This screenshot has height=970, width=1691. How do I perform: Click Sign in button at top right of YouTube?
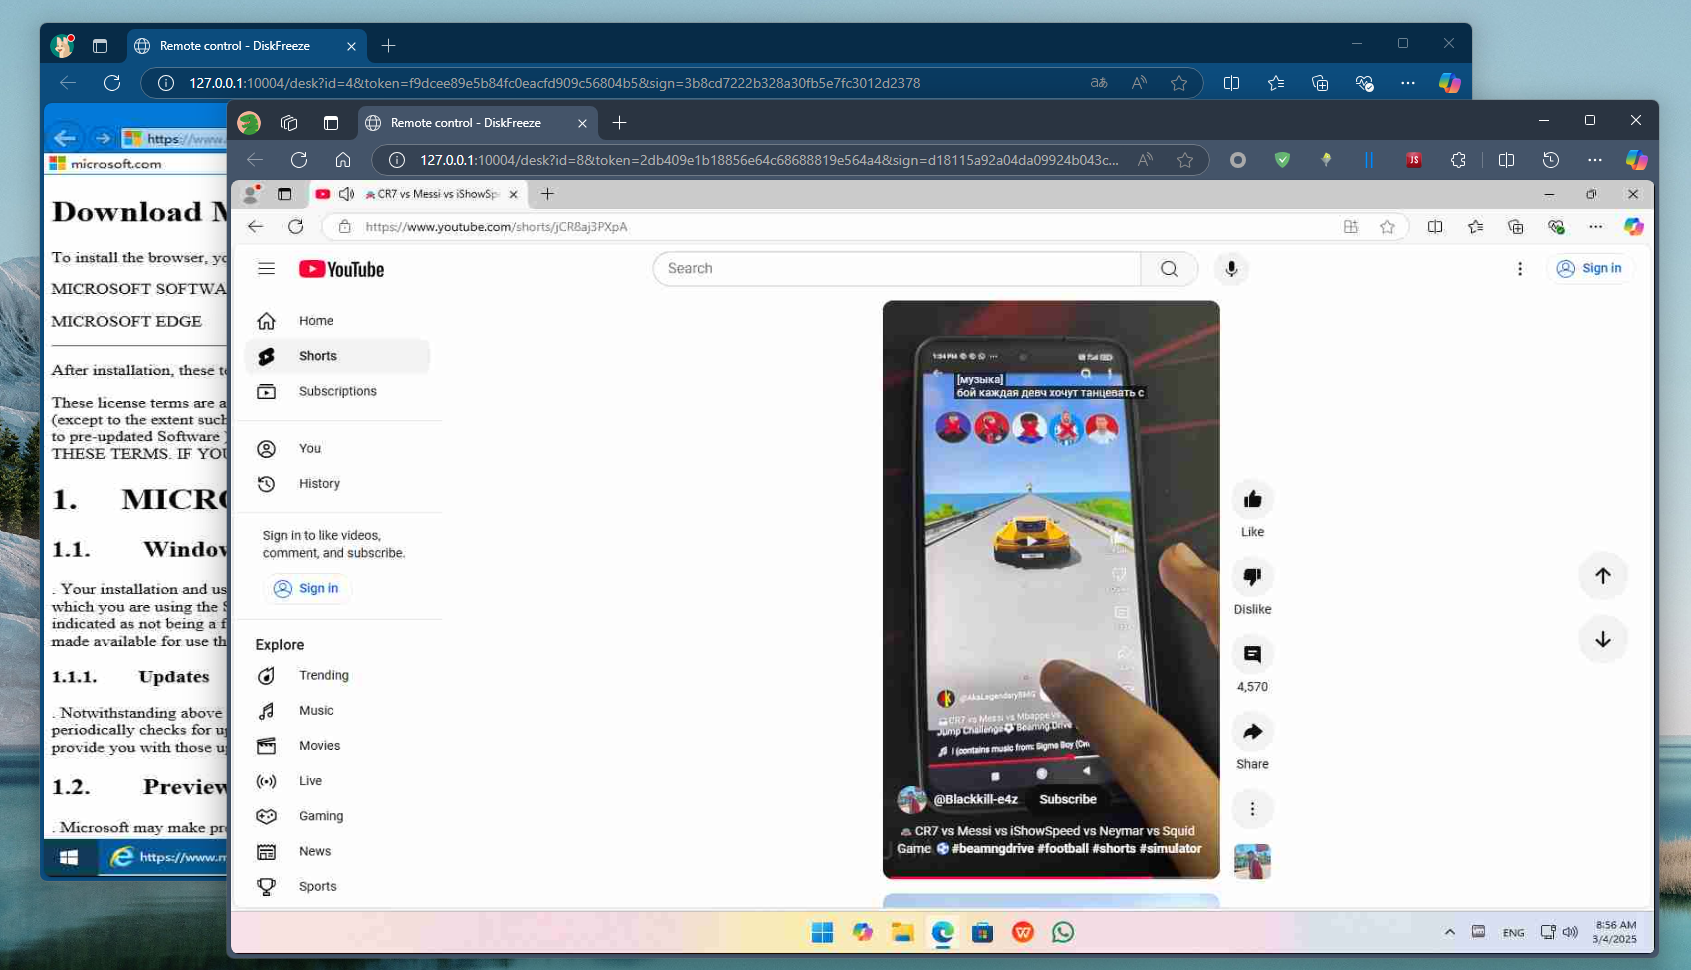click(x=1590, y=268)
